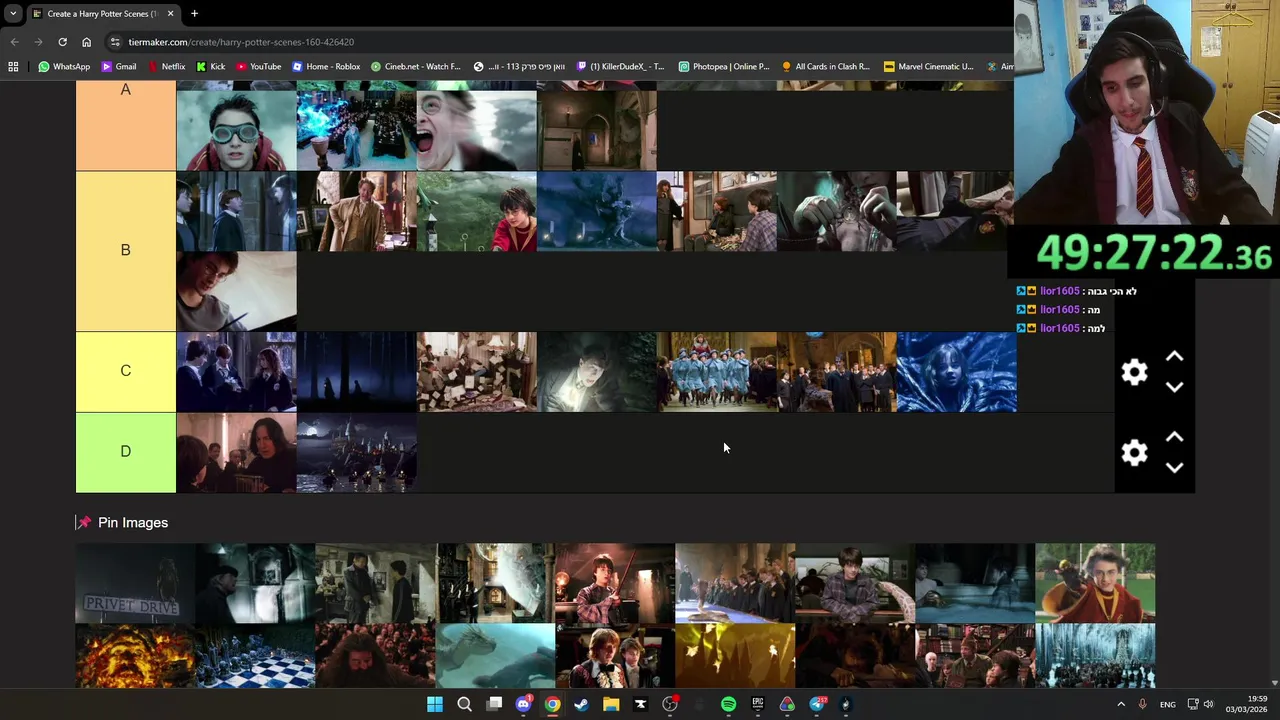Select wizard chess board image

click(x=255, y=657)
